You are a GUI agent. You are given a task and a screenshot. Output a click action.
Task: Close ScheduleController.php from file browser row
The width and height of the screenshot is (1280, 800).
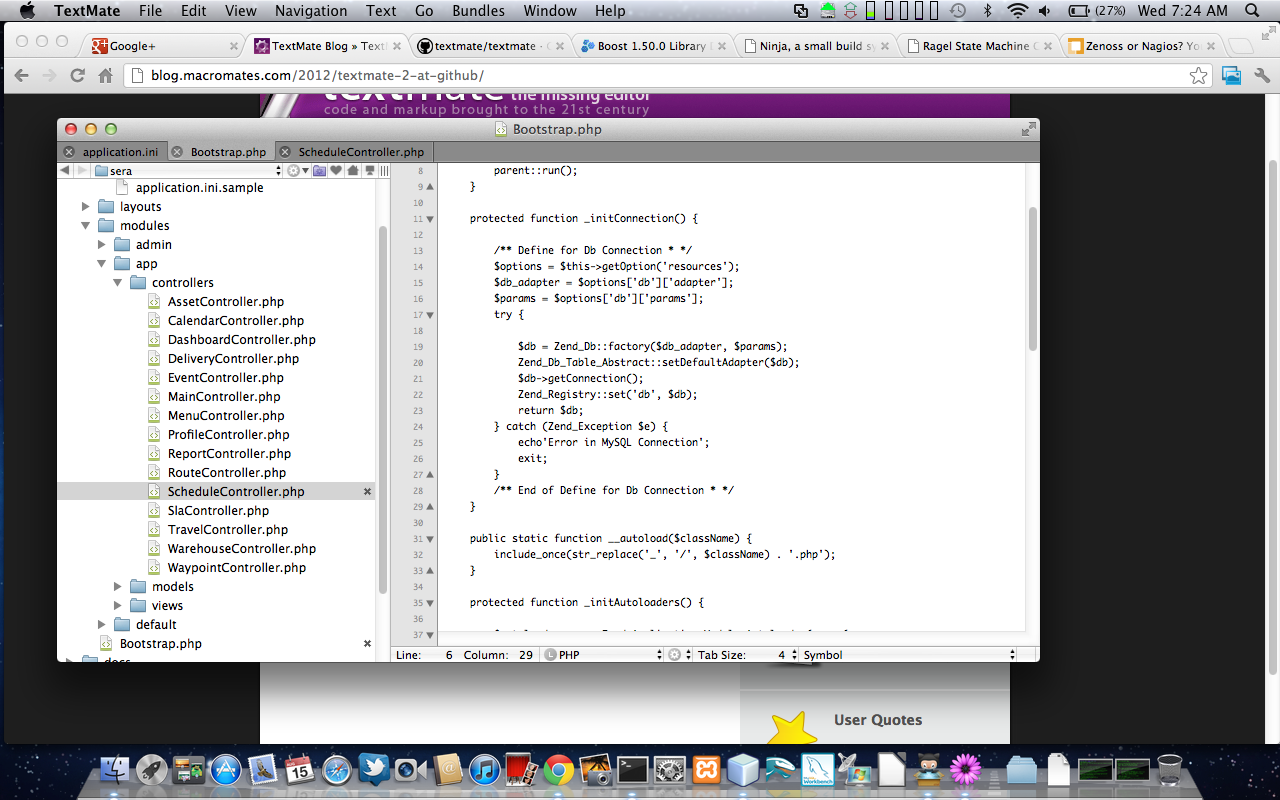(367, 492)
